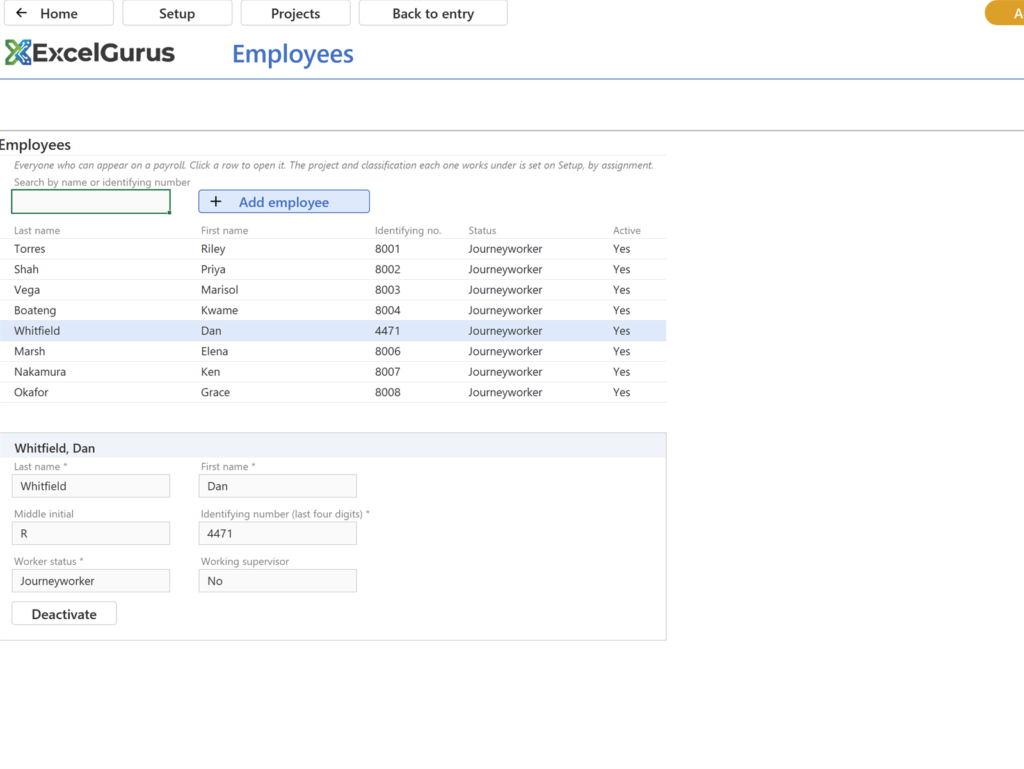The image size is (1024, 769).
Task: Edit the Last name field Whitfield
Action: (91, 486)
